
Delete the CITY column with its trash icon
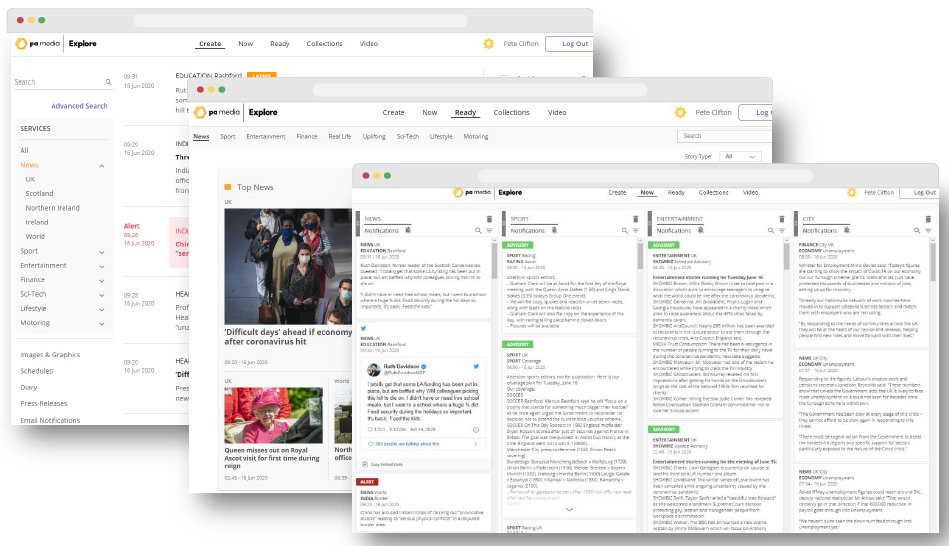pos(928,219)
